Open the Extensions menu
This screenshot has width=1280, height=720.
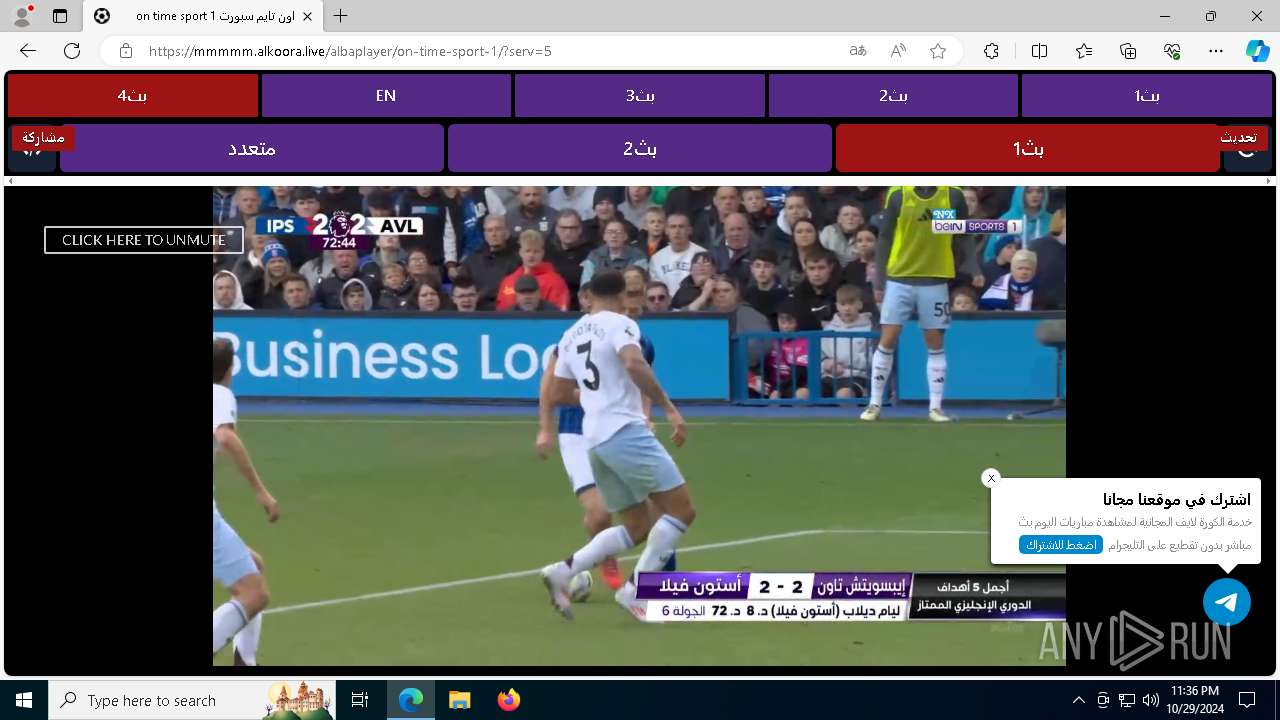(x=991, y=51)
